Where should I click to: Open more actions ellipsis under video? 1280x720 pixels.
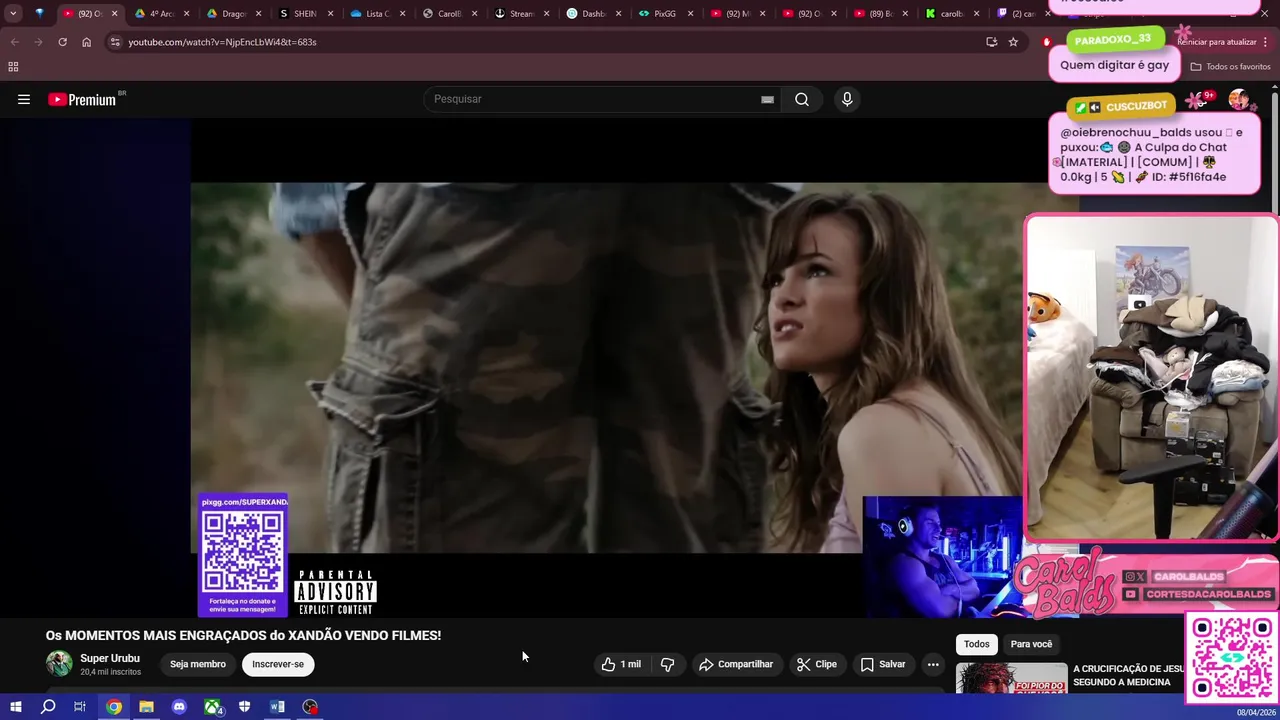pos(933,664)
